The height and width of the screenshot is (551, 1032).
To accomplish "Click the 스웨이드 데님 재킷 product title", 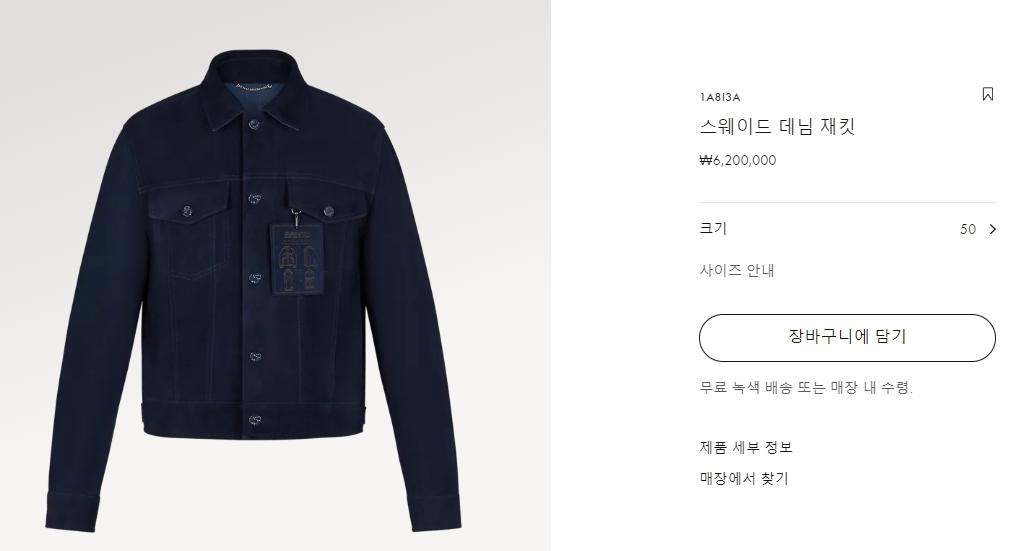I will 777,126.
